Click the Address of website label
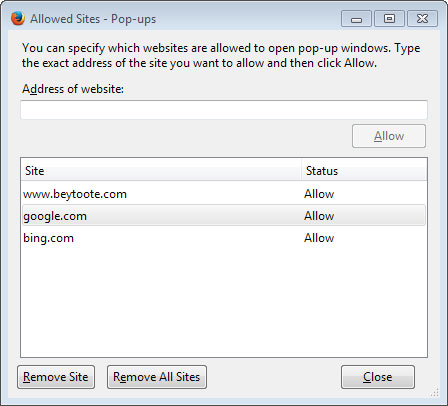The image size is (448, 406). 73,89
